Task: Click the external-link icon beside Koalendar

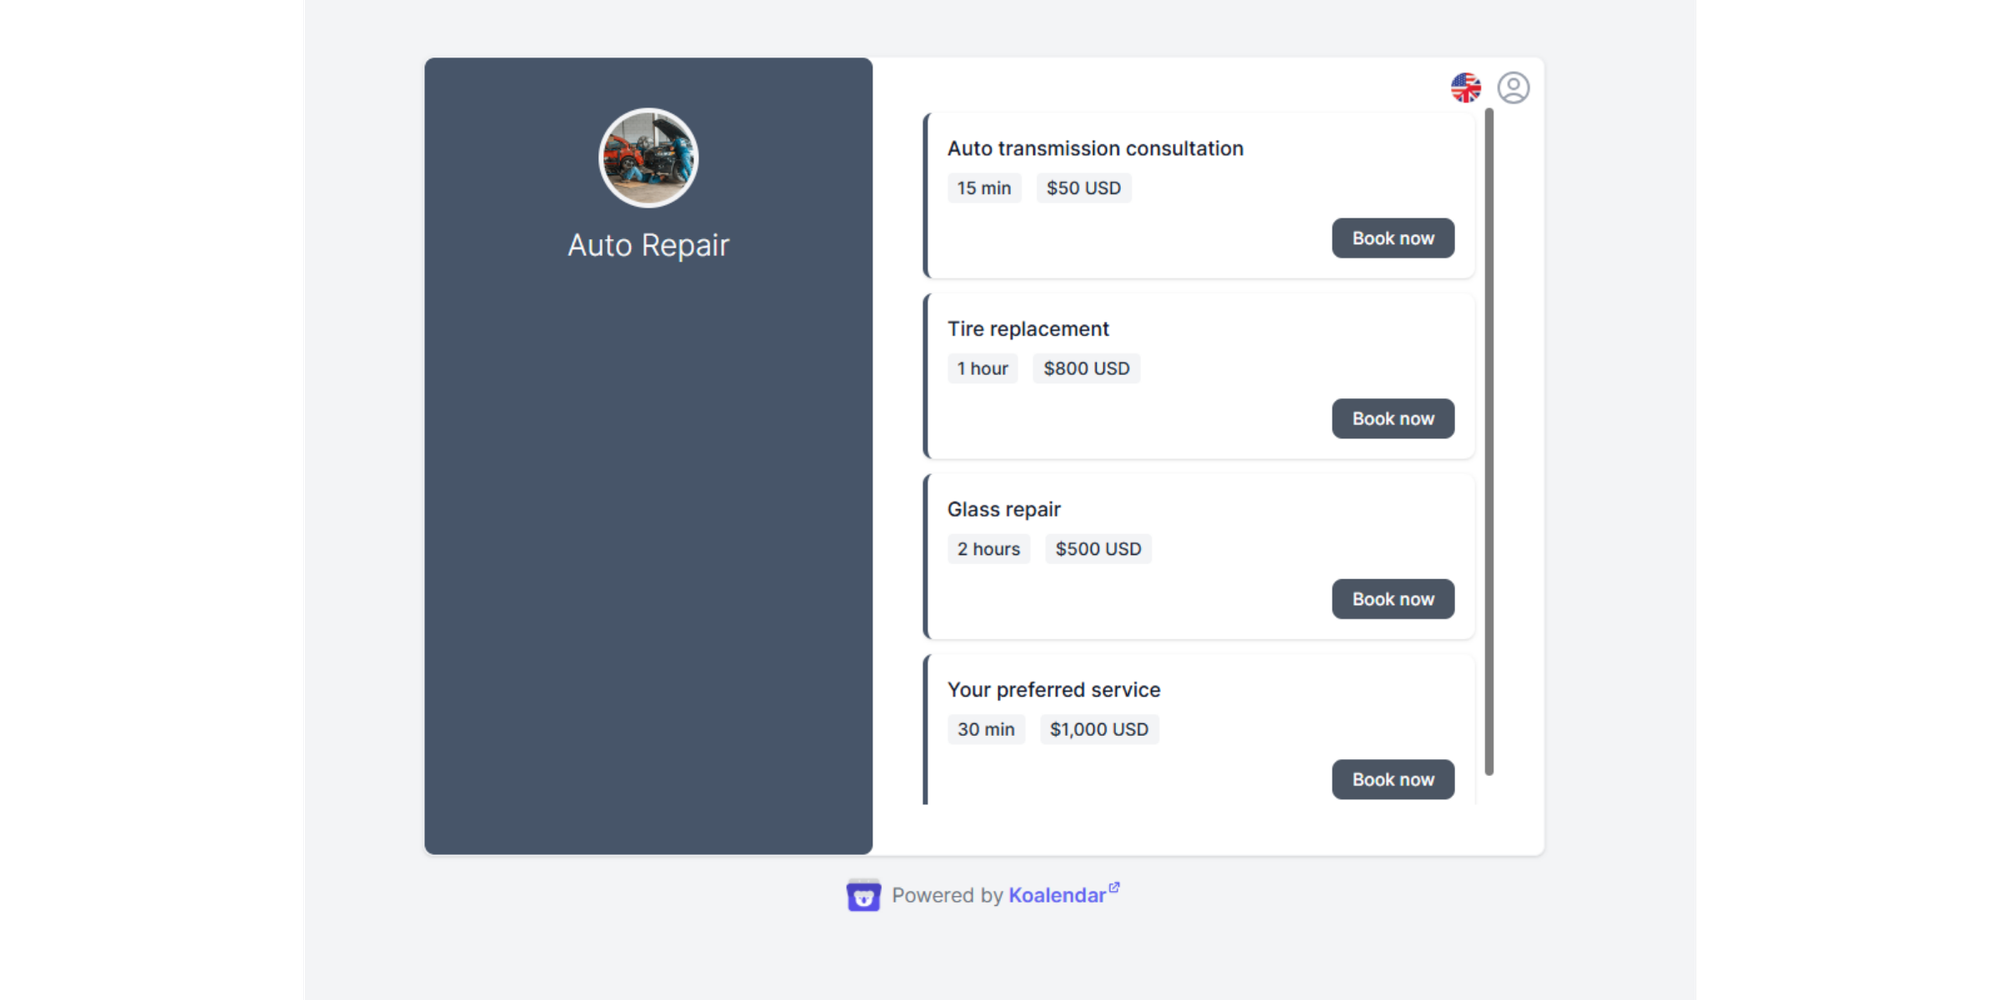Action: pyautogui.click(x=1116, y=886)
